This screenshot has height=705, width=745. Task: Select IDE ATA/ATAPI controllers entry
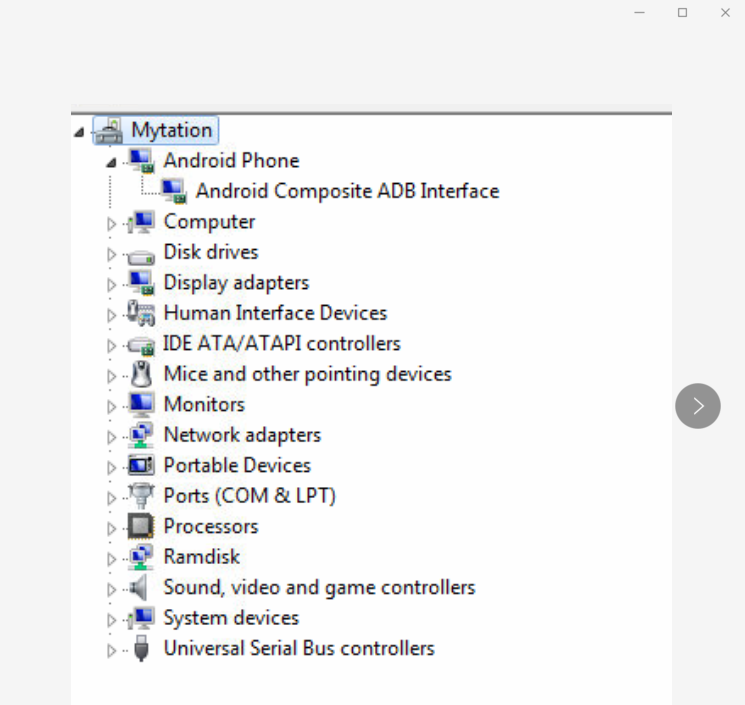click(281, 344)
